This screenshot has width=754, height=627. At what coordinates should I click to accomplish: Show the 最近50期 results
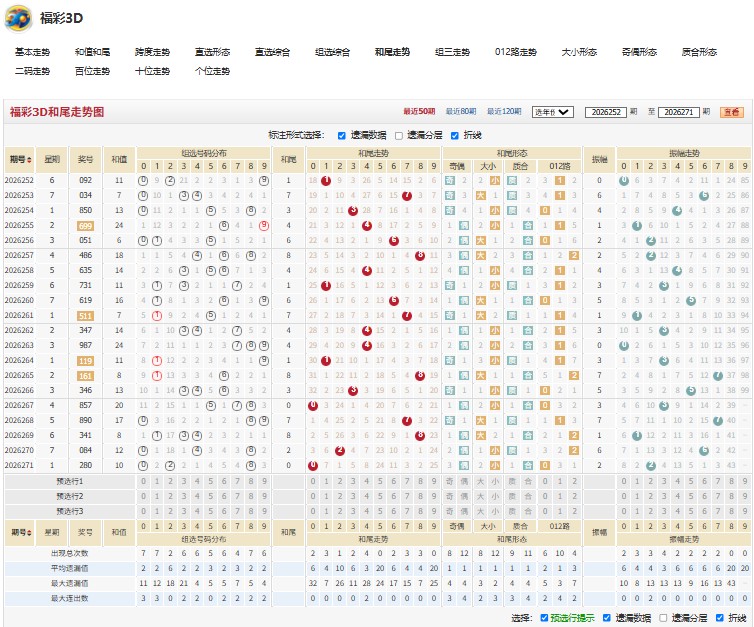[x=419, y=112]
